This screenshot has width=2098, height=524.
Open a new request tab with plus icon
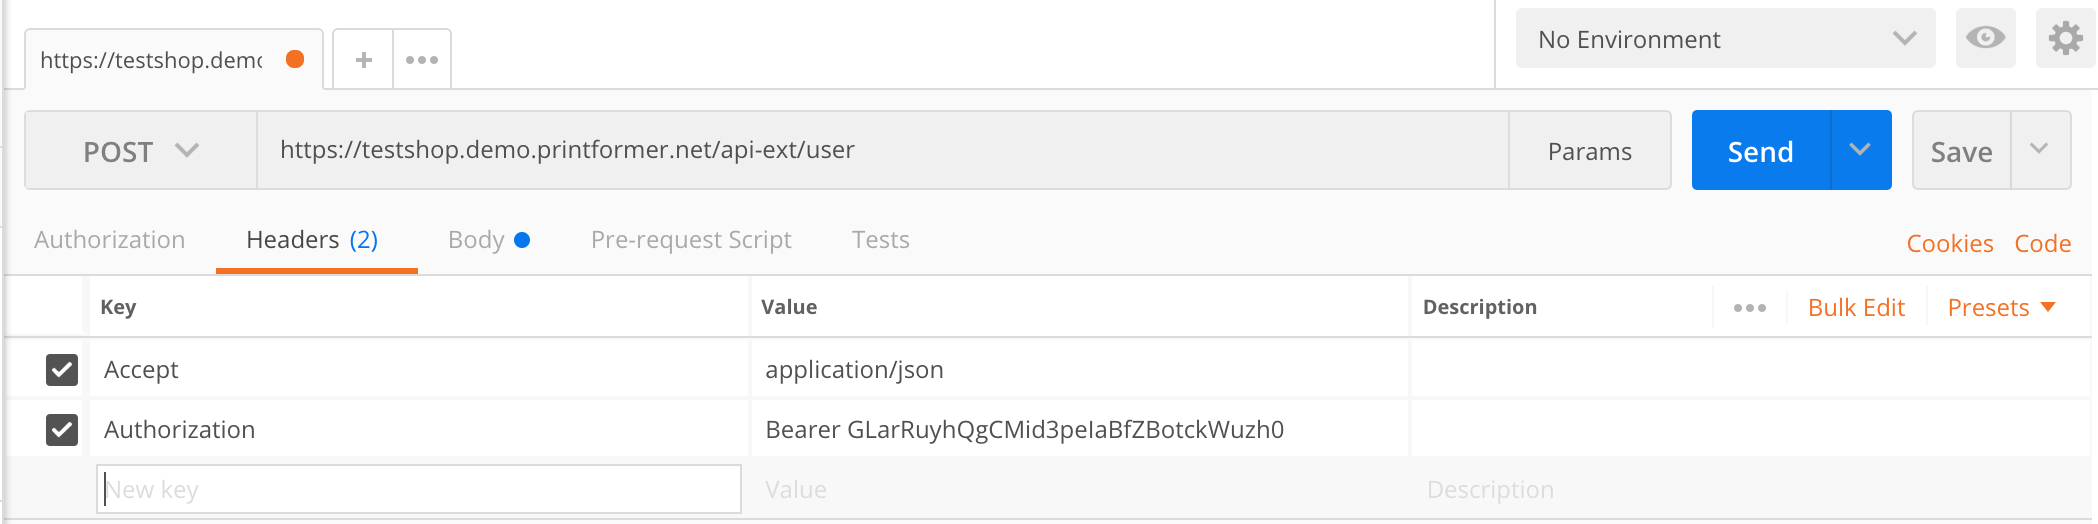pyautogui.click(x=364, y=60)
